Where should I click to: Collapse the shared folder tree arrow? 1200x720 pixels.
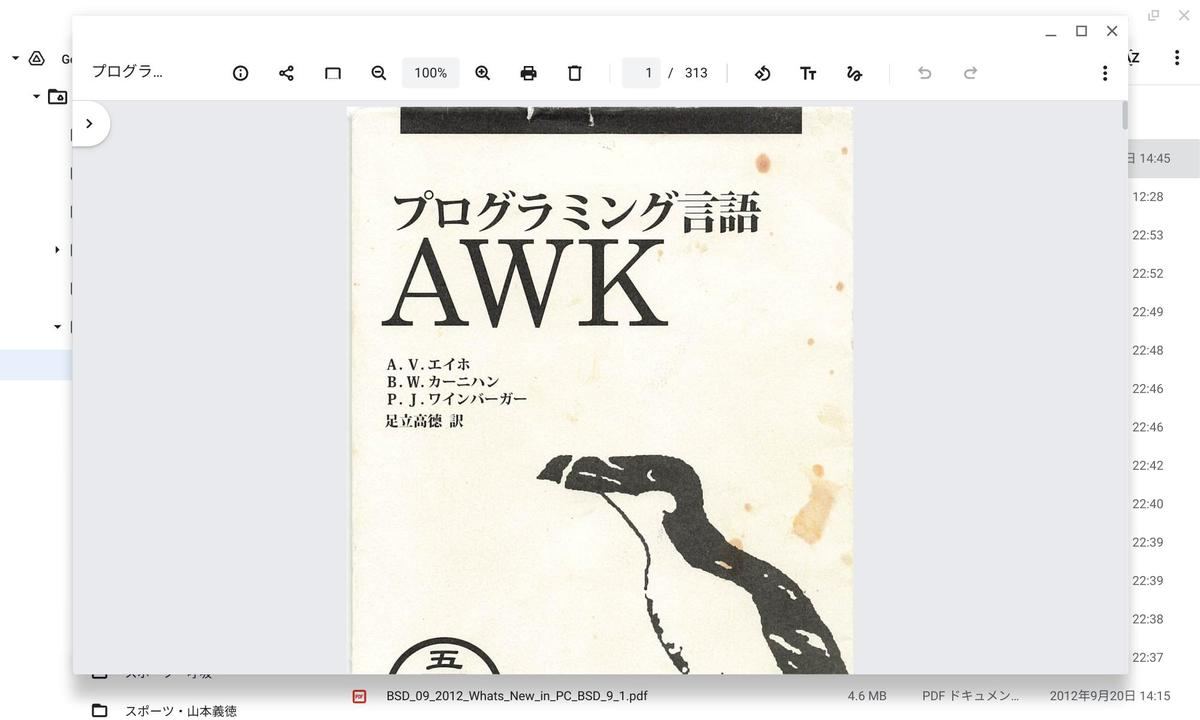37,97
